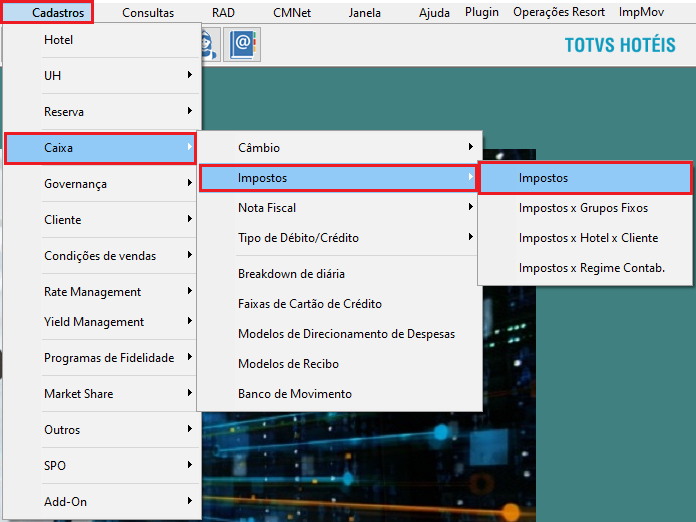Viewport: 696px width, 522px height.
Task: Open Modelos de Direcionamento de Despesas
Action: [339, 334]
